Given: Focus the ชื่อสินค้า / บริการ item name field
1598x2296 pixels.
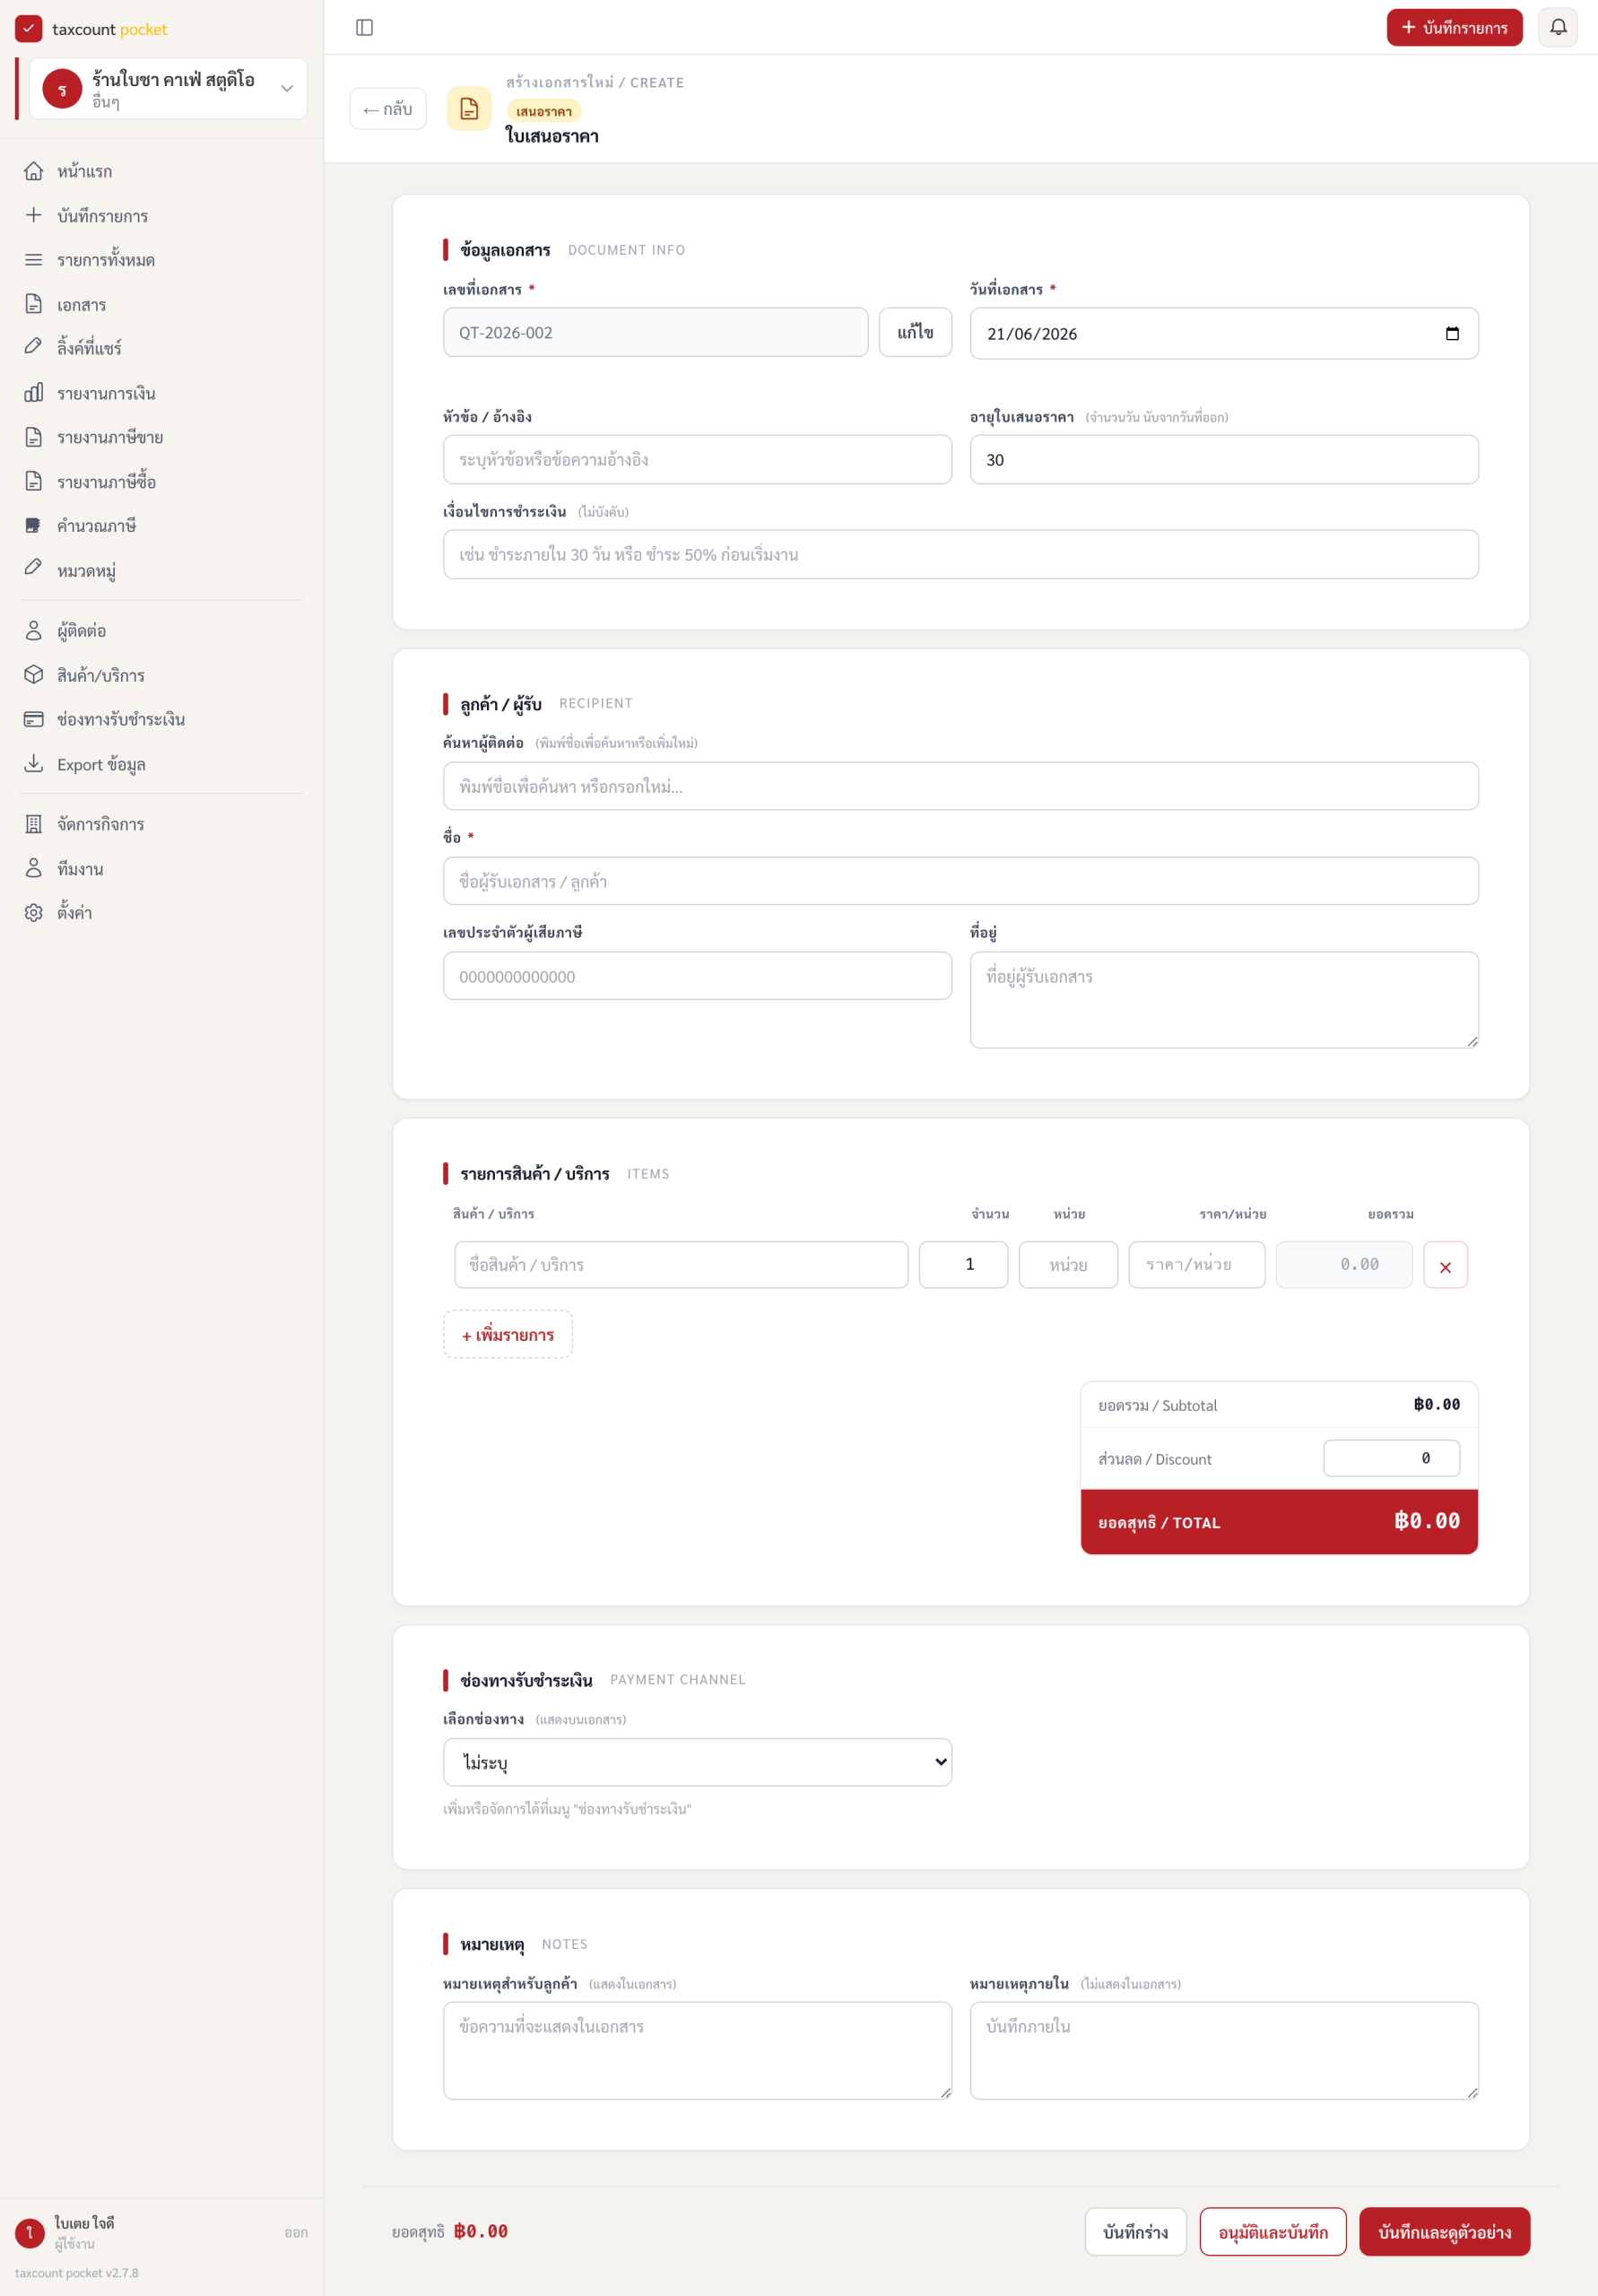Looking at the screenshot, I should tap(681, 1265).
